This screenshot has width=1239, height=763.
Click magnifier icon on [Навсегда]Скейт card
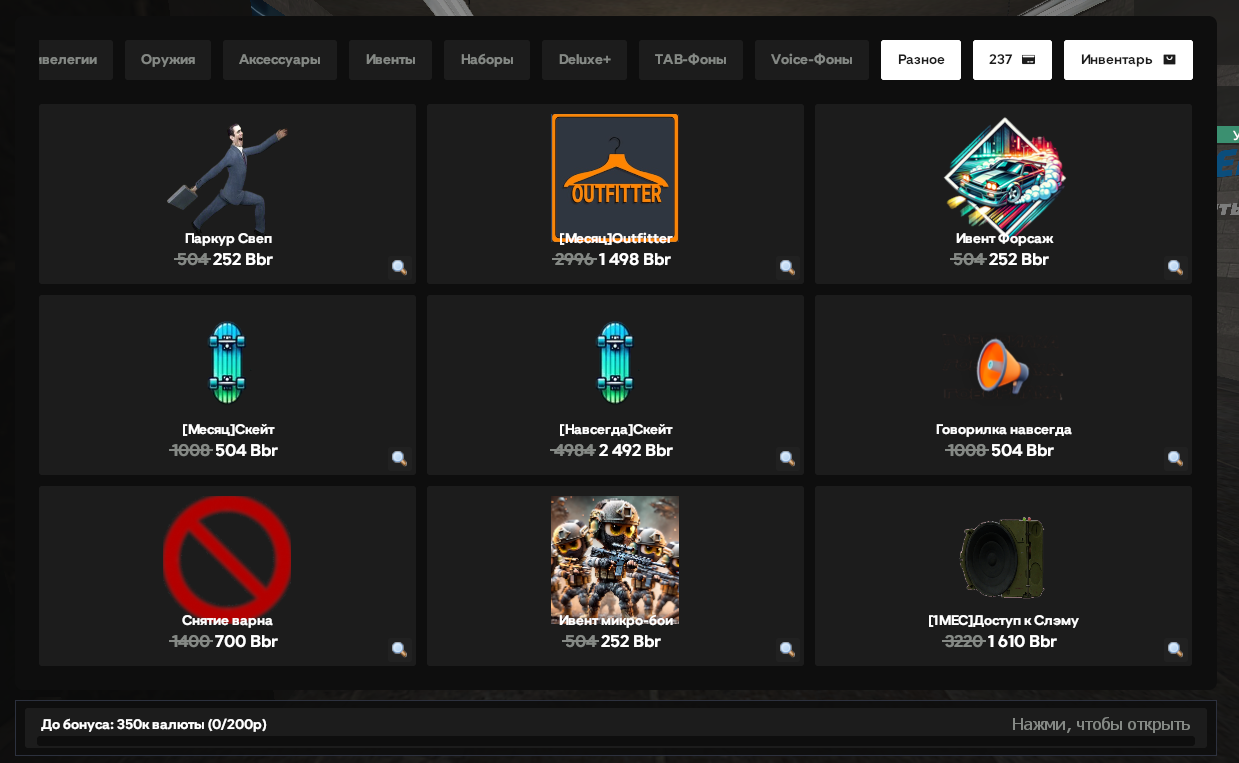tap(787, 458)
